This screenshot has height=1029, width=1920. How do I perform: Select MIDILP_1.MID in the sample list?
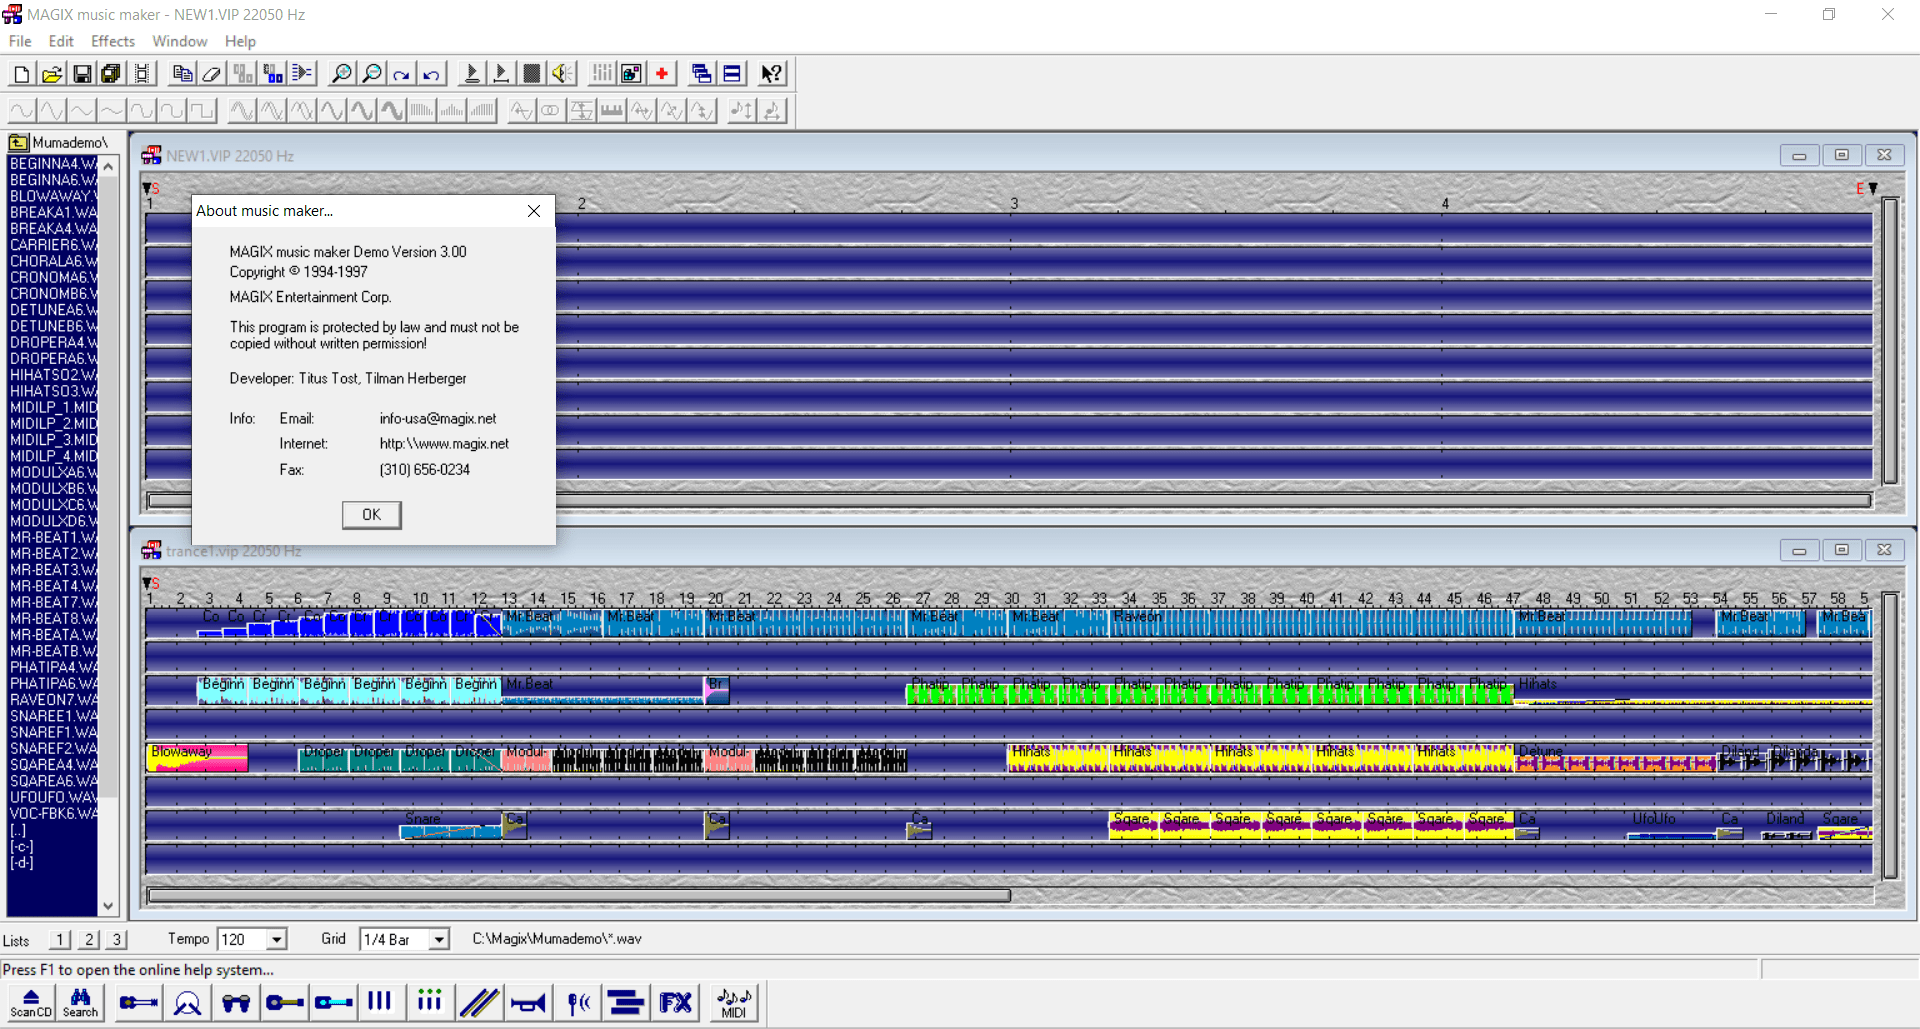52,407
